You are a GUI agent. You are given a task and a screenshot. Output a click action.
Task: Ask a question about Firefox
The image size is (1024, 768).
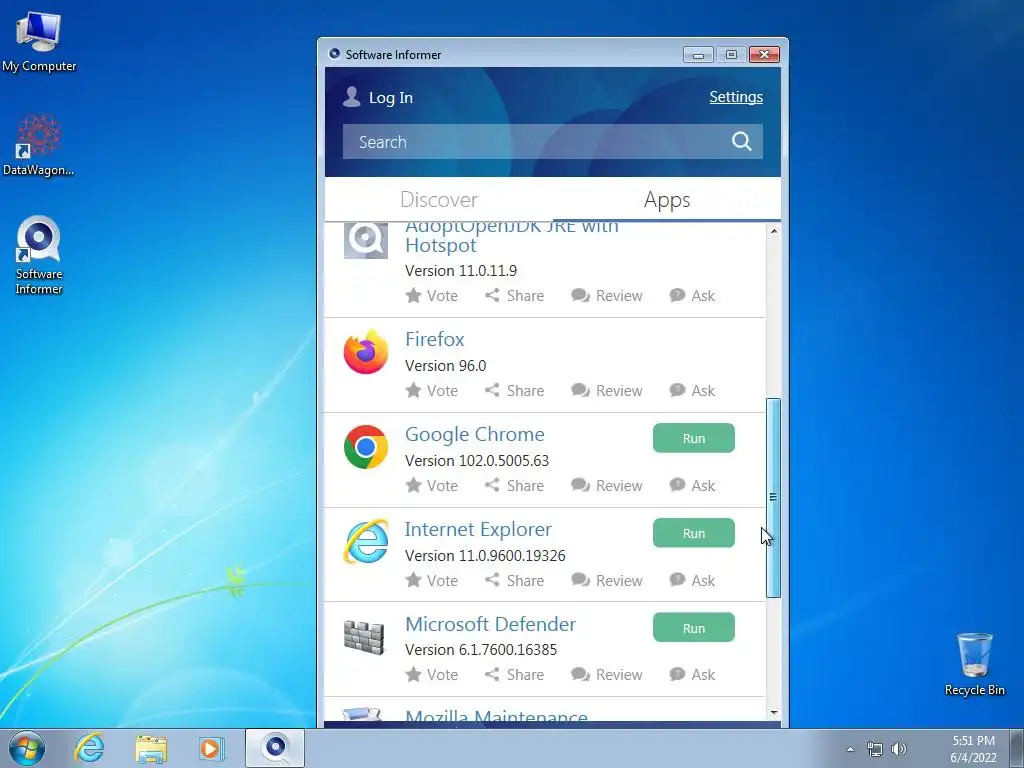(x=692, y=391)
